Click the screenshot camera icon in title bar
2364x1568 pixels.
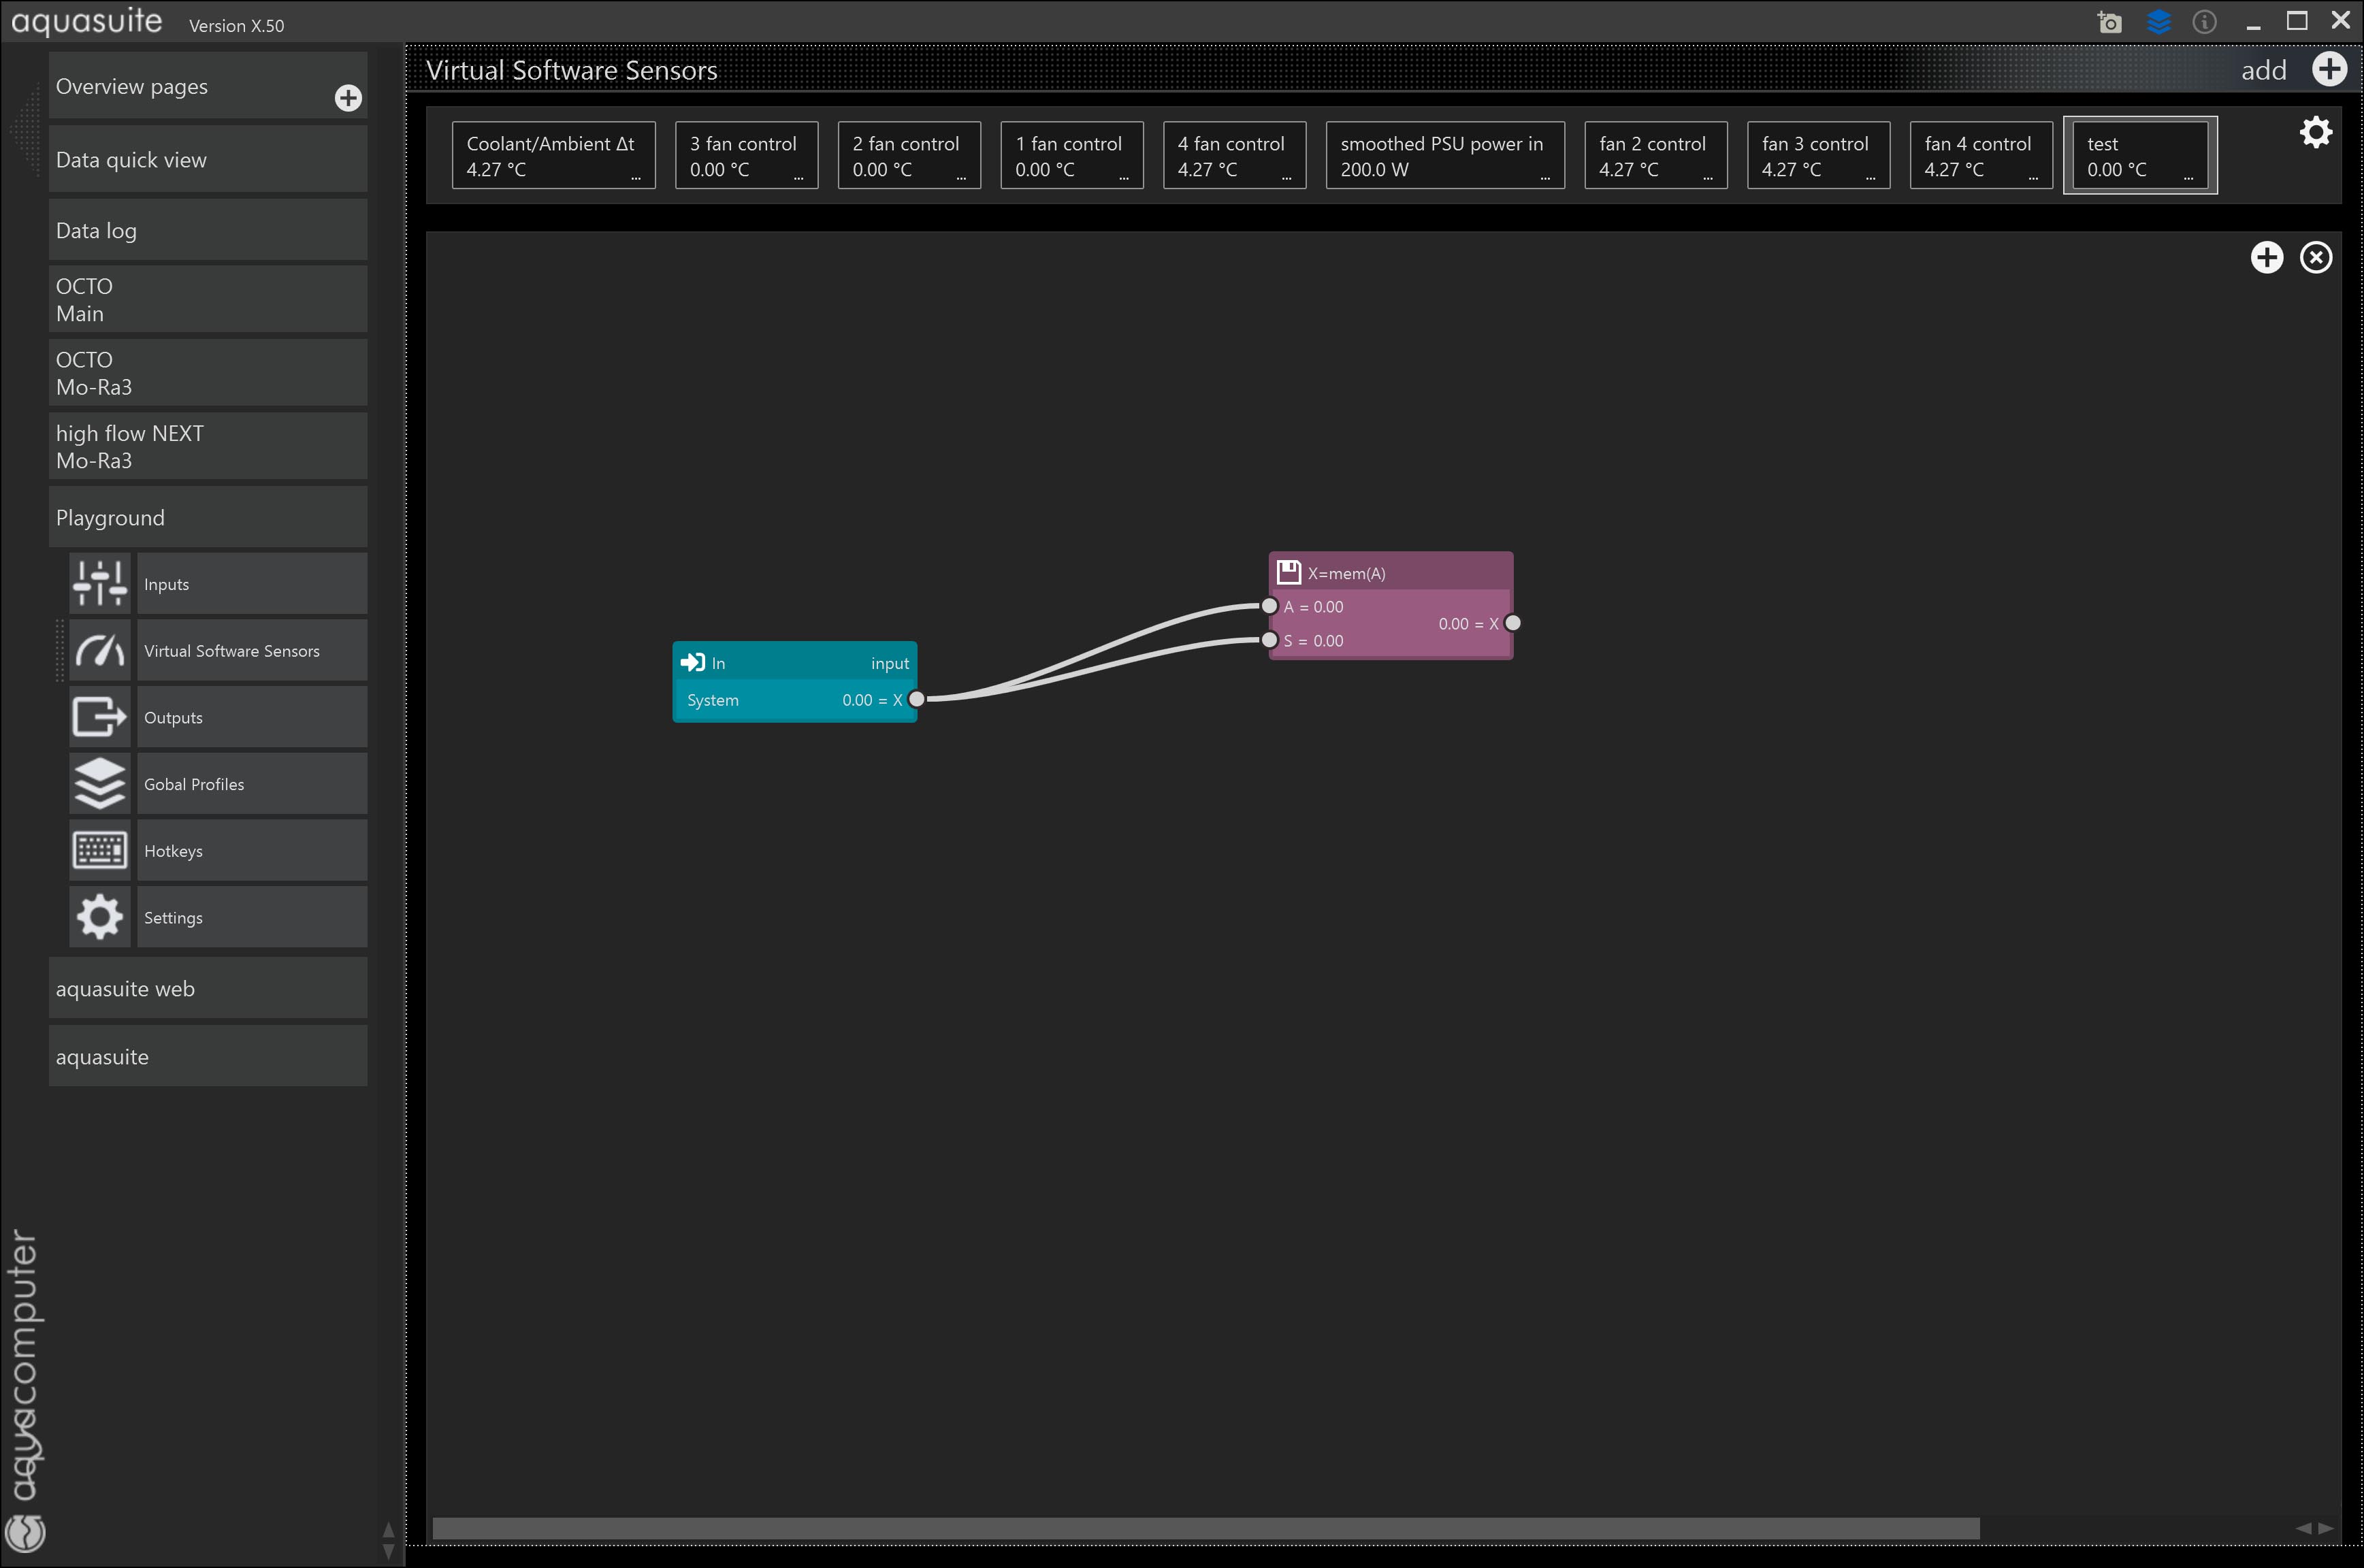click(x=2109, y=22)
